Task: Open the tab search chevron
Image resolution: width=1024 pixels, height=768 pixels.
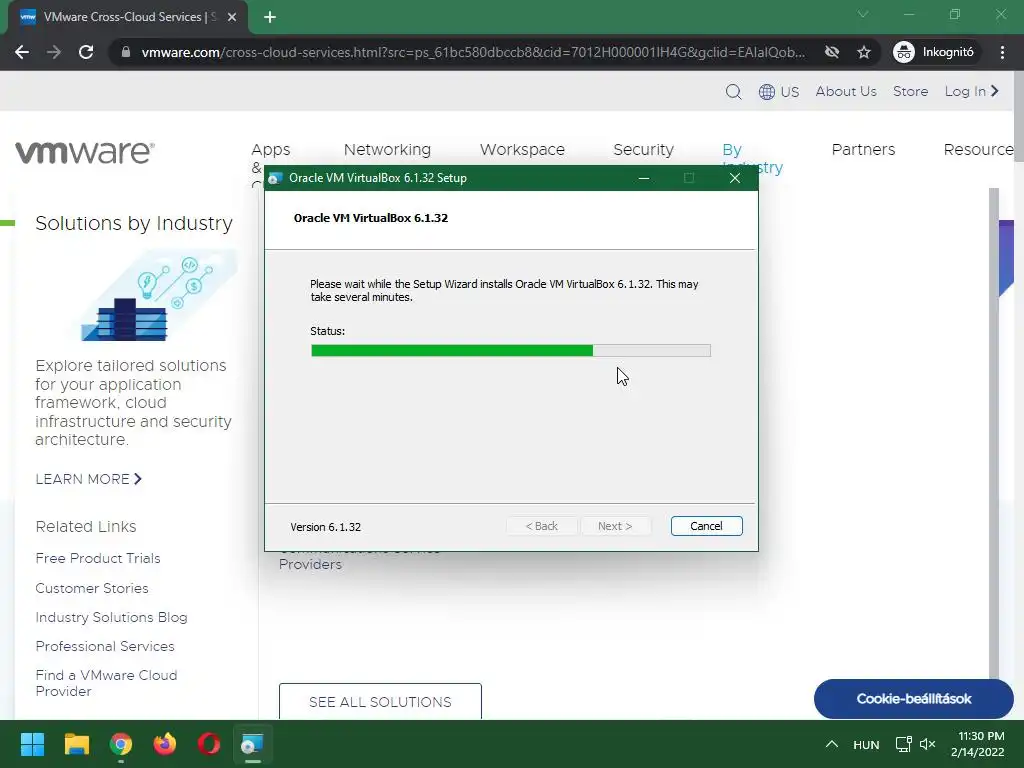Action: tap(863, 14)
